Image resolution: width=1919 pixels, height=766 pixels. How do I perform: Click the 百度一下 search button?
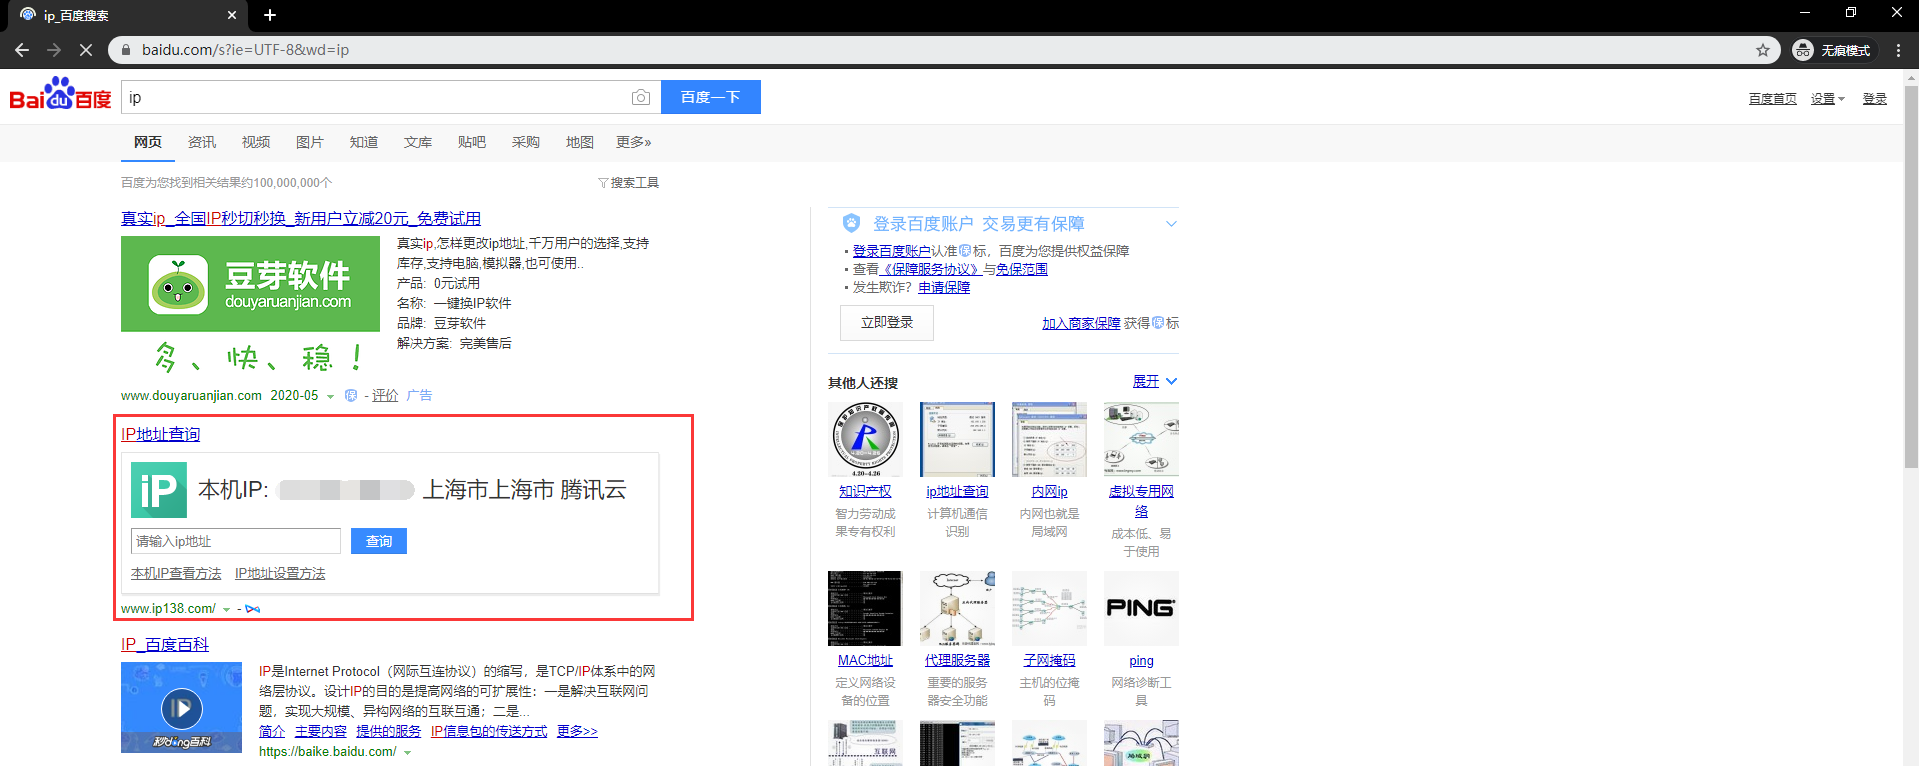point(710,97)
